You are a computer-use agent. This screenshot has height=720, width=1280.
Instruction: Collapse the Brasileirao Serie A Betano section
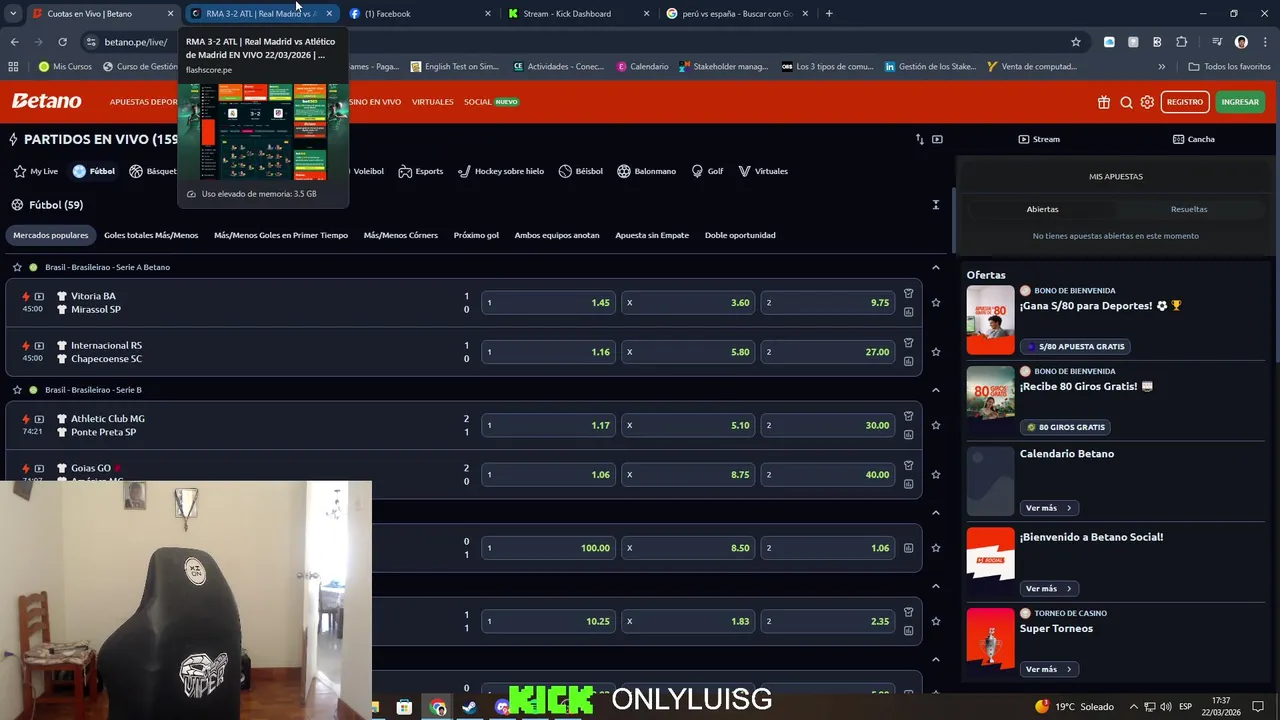pyautogui.click(x=936, y=267)
